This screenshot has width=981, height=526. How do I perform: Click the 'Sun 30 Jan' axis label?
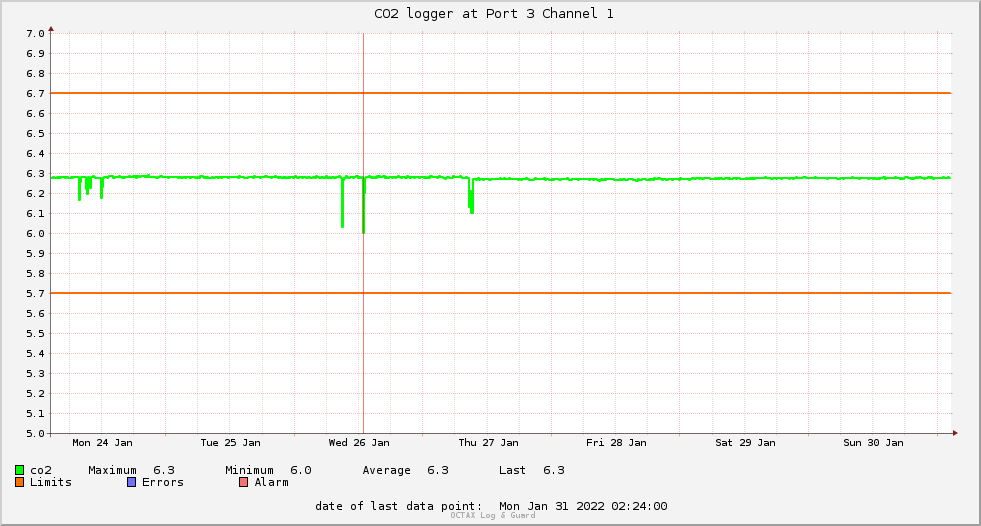coord(873,443)
